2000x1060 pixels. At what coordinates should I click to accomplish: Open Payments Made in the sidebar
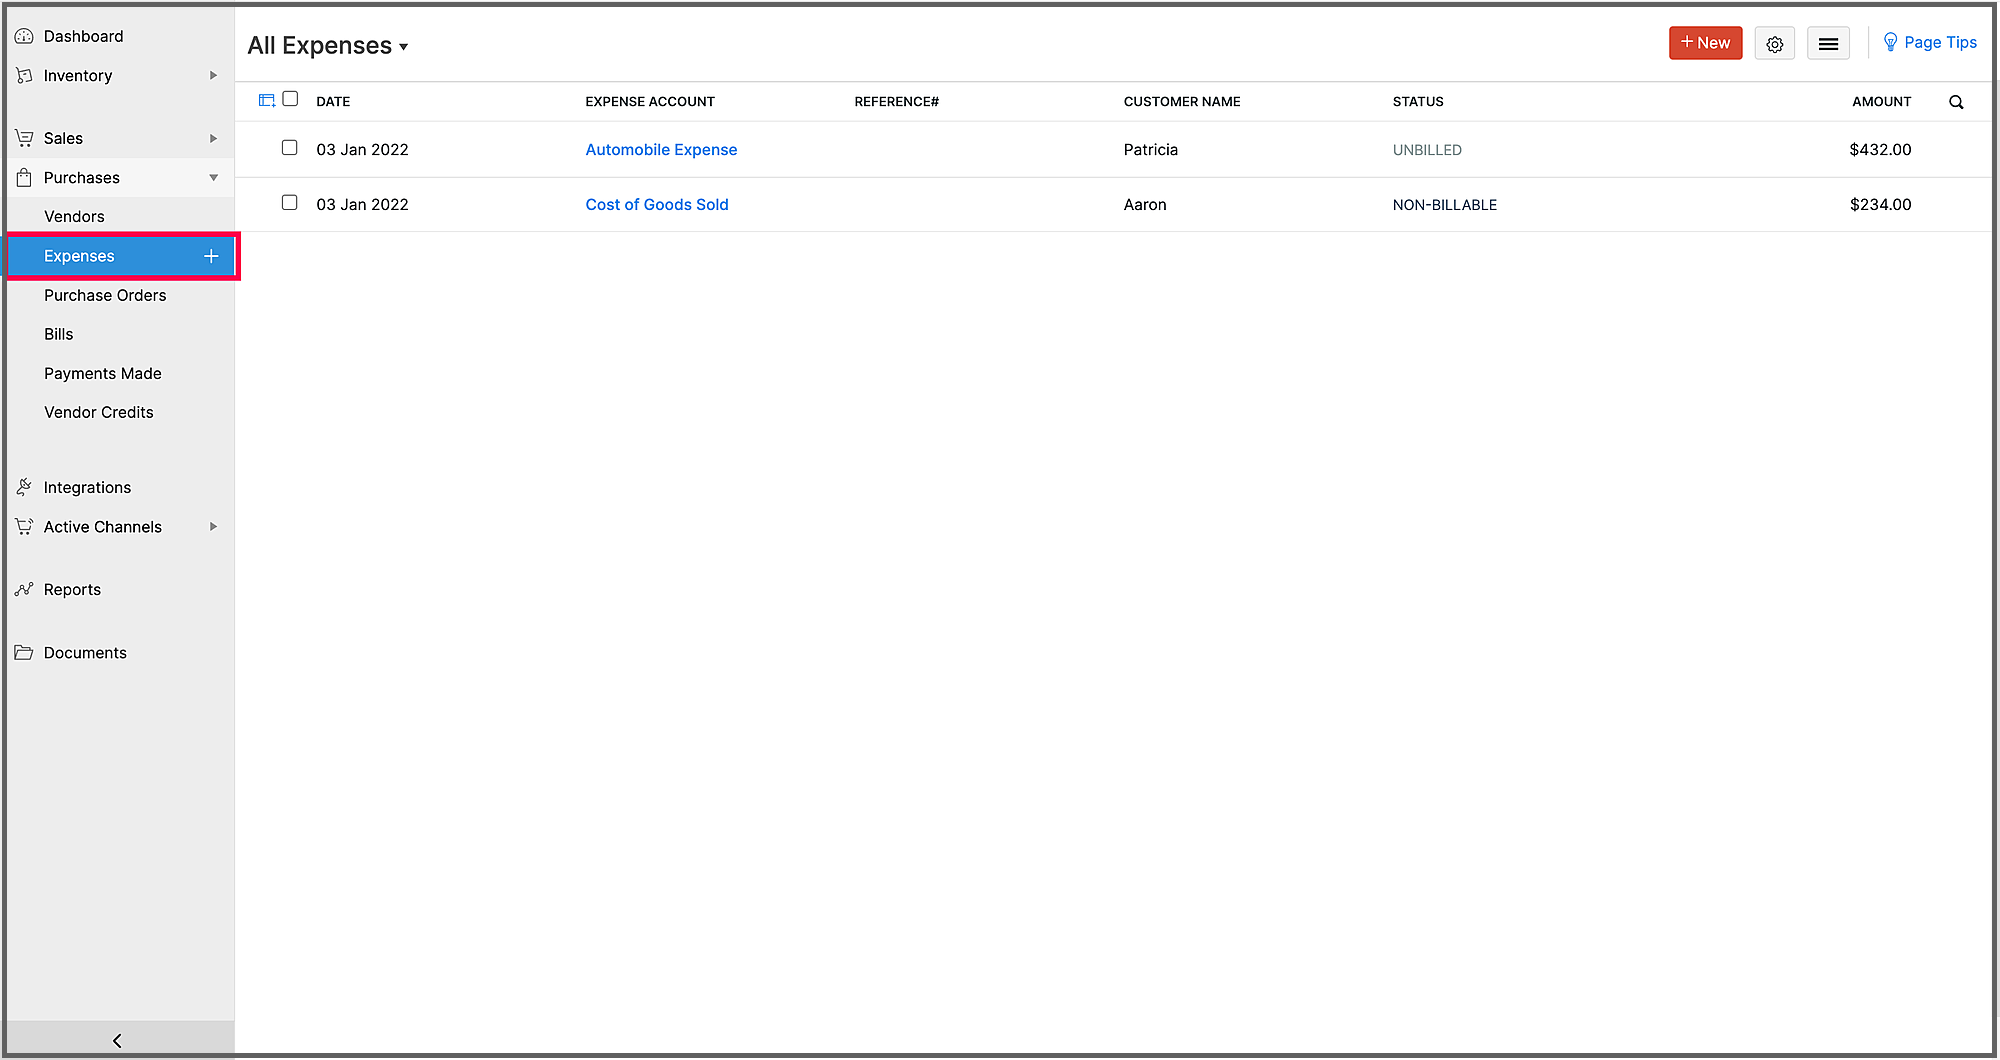[103, 374]
